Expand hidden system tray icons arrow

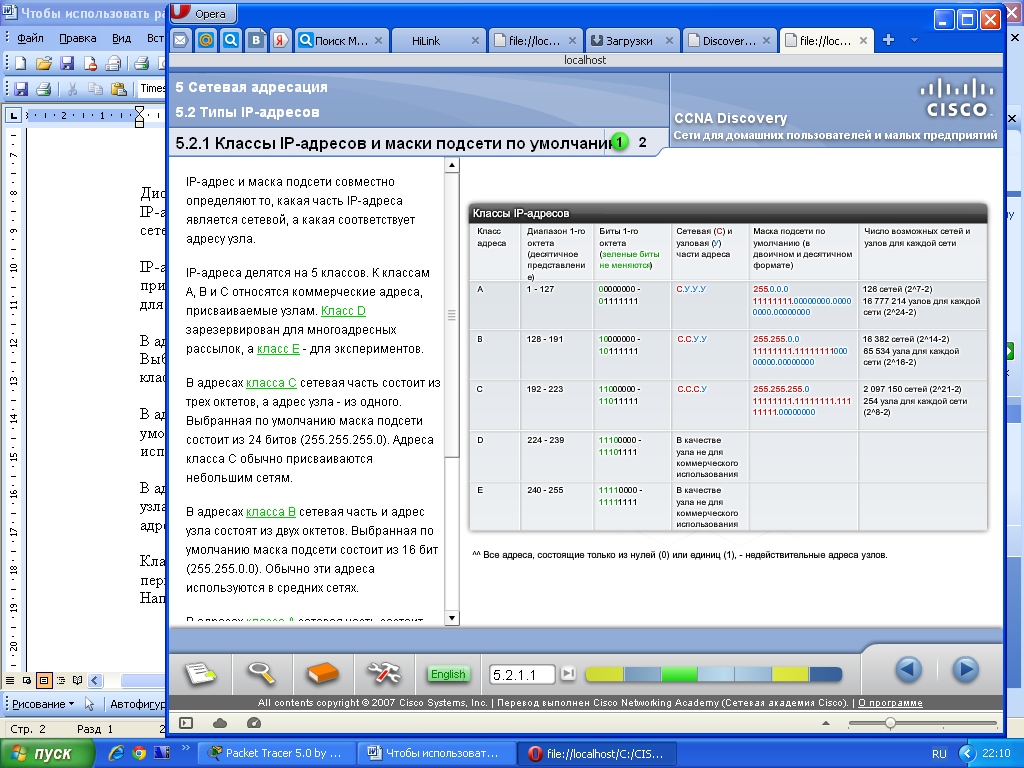pos(967,753)
